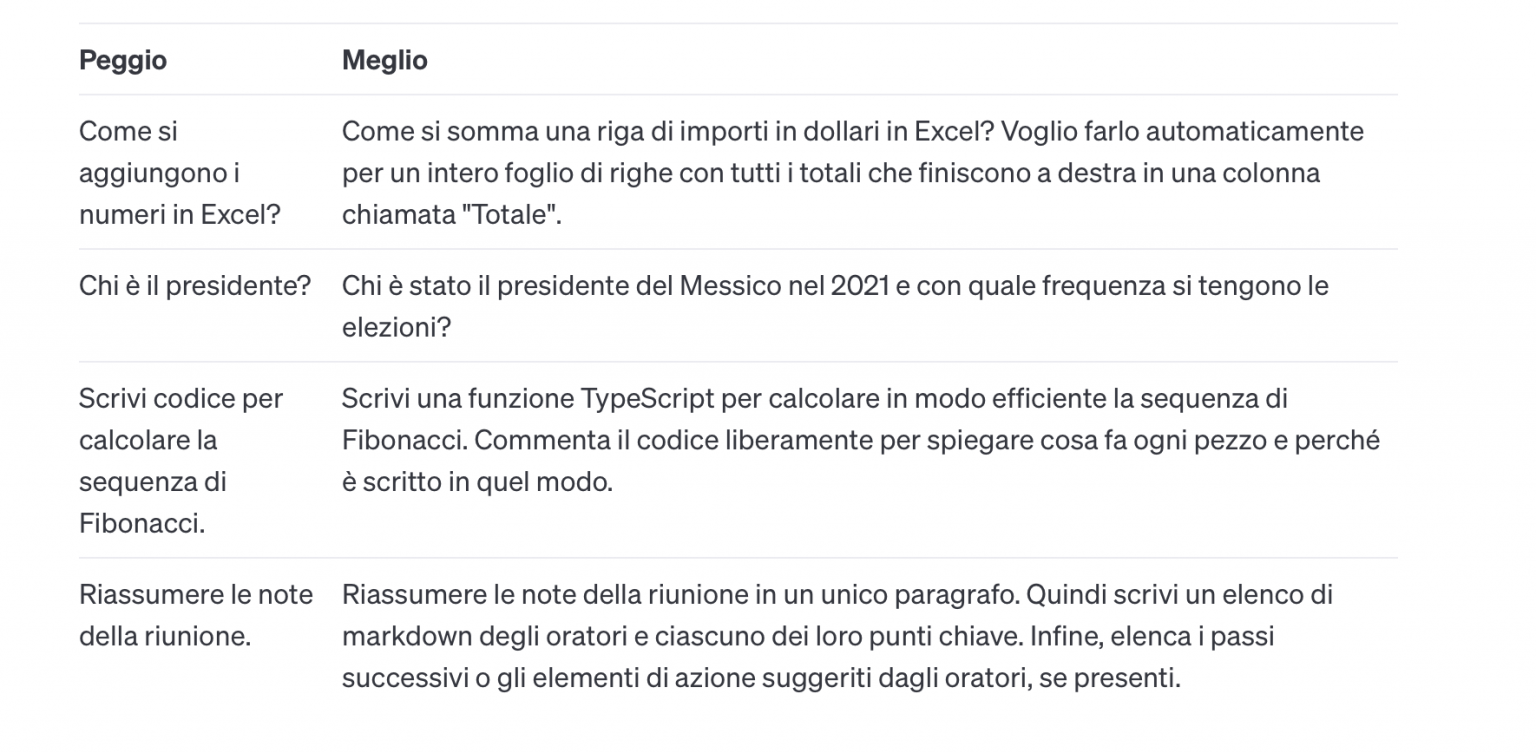Click the line beginning 'markdown degli oratori'
This screenshot has width=1536, height=753.
click(x=808, y=637)
